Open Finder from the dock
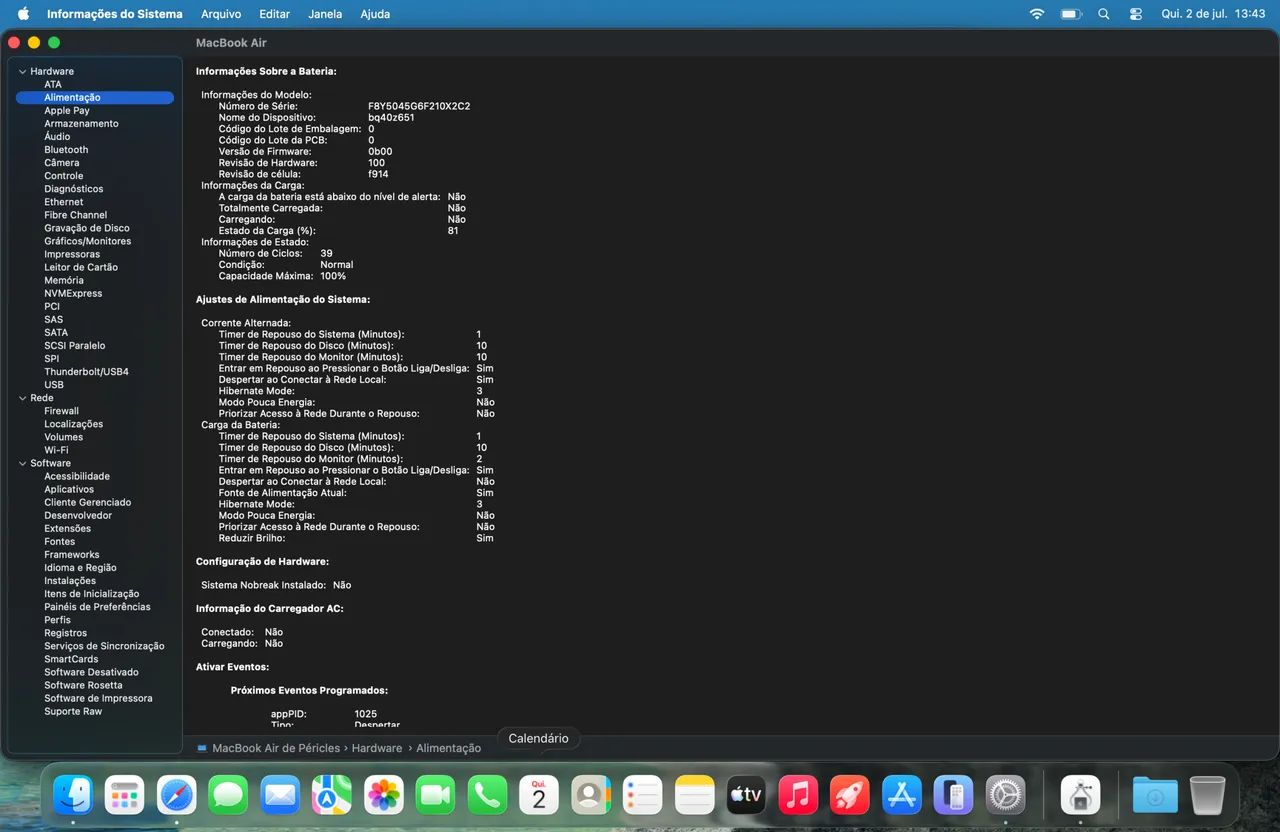1280x832 pixels. (x=73, y=796)
